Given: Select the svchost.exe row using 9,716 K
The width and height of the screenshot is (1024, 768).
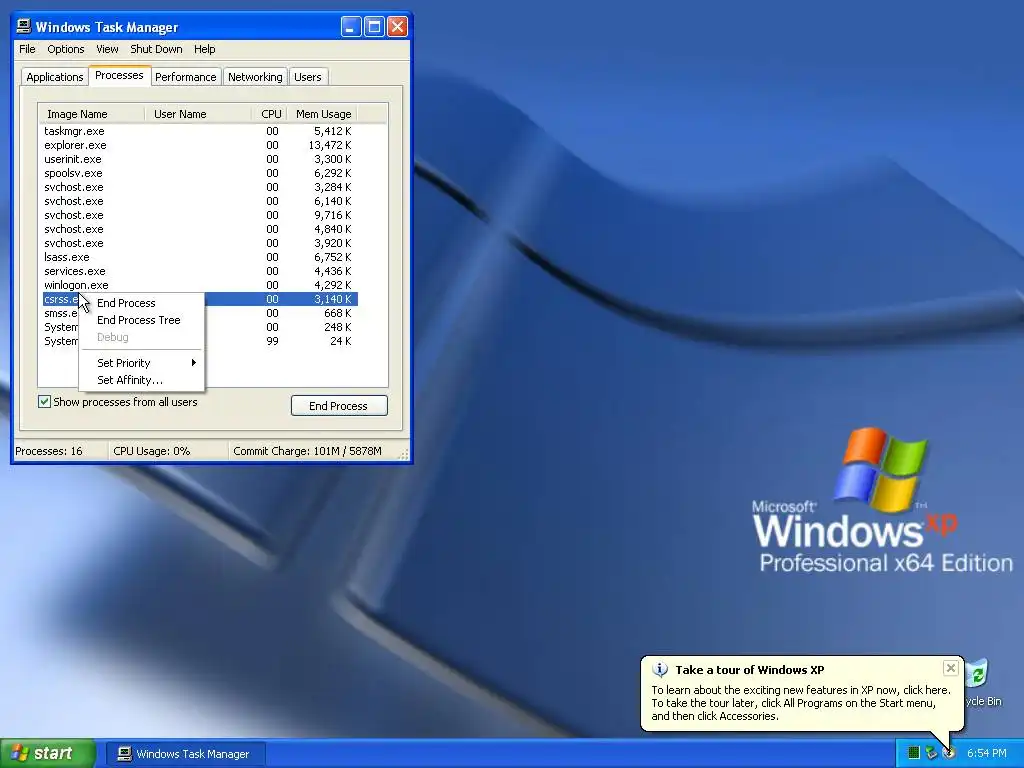Looking at the screenshot, I should click(198, 215).
